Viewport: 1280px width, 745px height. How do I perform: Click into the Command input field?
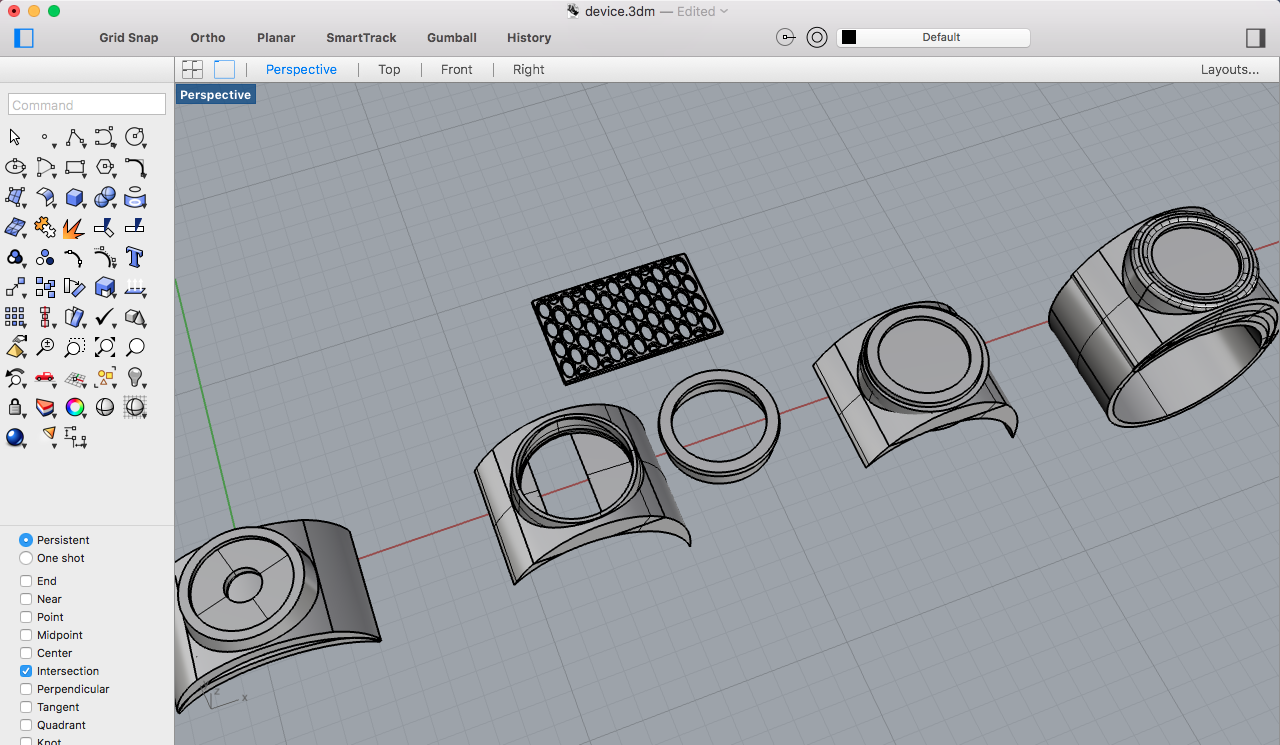pyautogui.click(x=87, y=104)
